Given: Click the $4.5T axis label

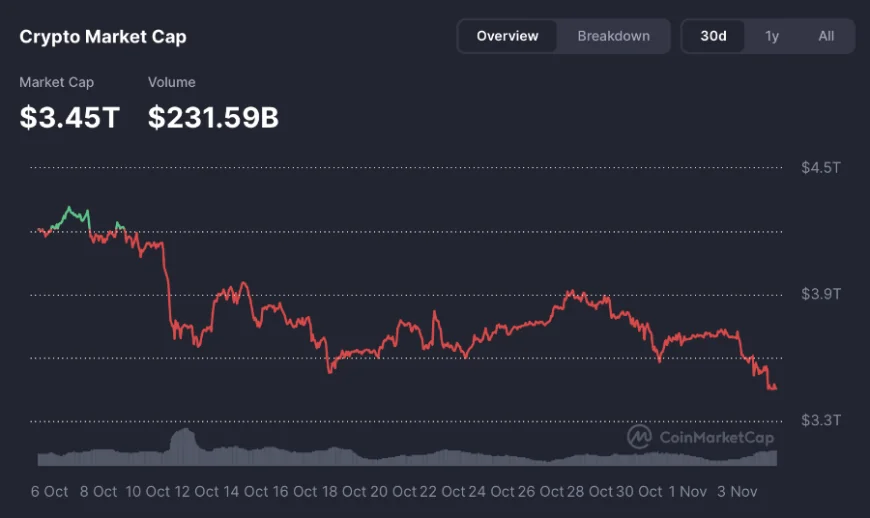Looking at the screenshot, I should tap(820, 167).
